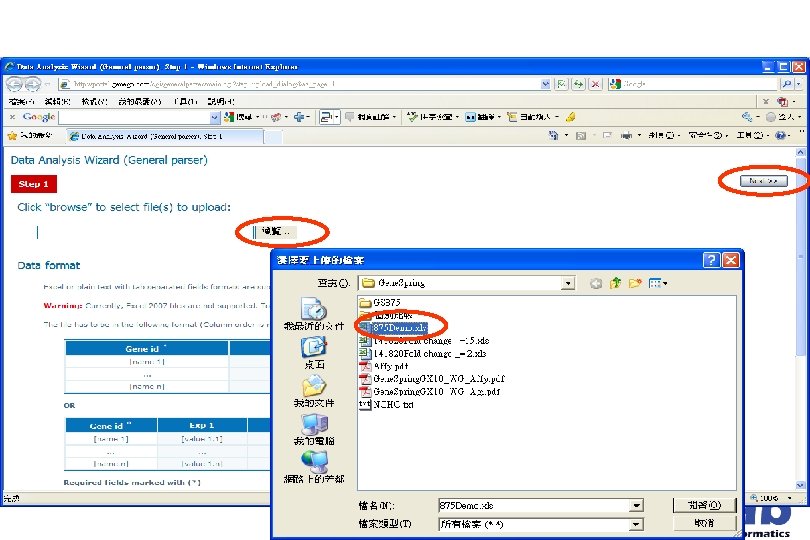Click the Print icon in command bar
Viewport: 810px width, 540px height.
click(626, 135)
